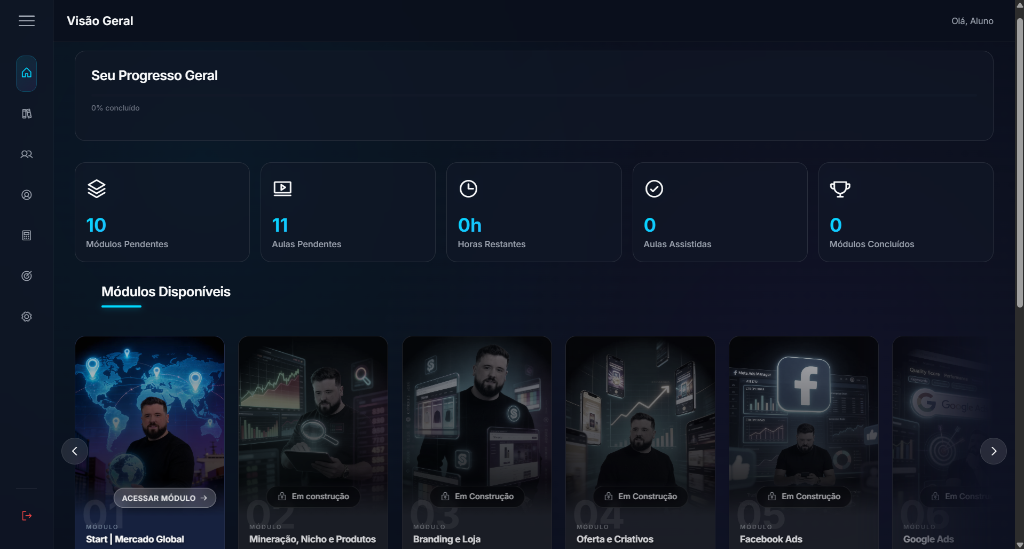This screenshot has width=1024, height=549.
Task: Click the Acessar Módulo button
Action: coord(164,497)
